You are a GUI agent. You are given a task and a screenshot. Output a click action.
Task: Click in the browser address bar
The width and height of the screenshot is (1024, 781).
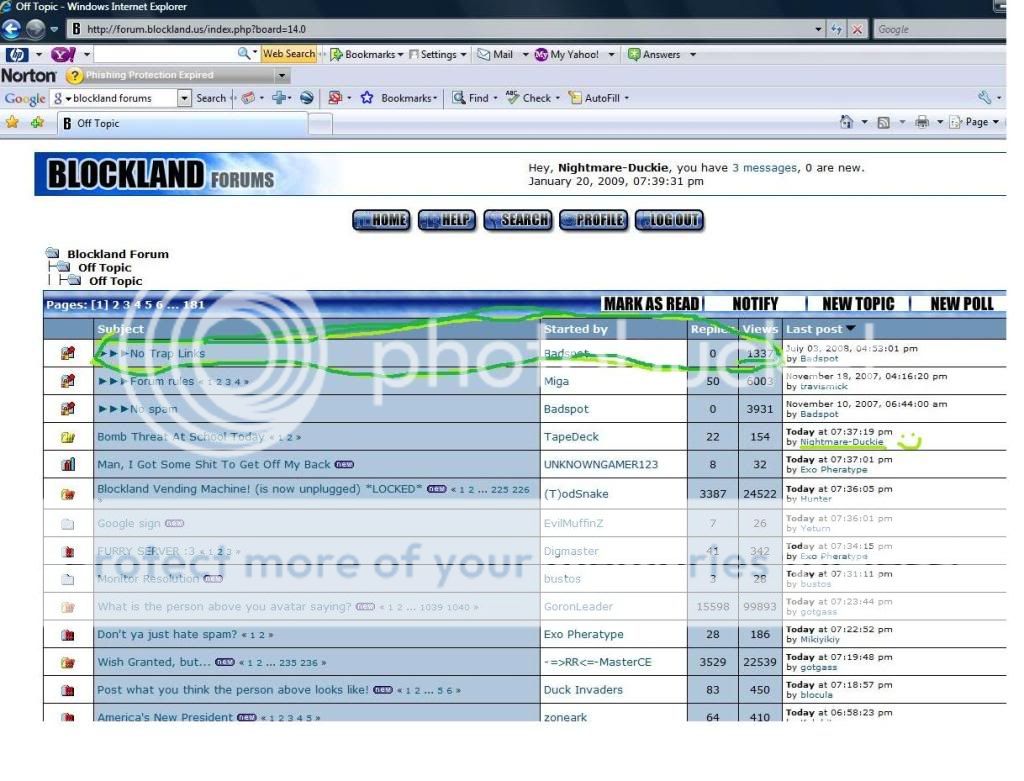click(444, 29)
